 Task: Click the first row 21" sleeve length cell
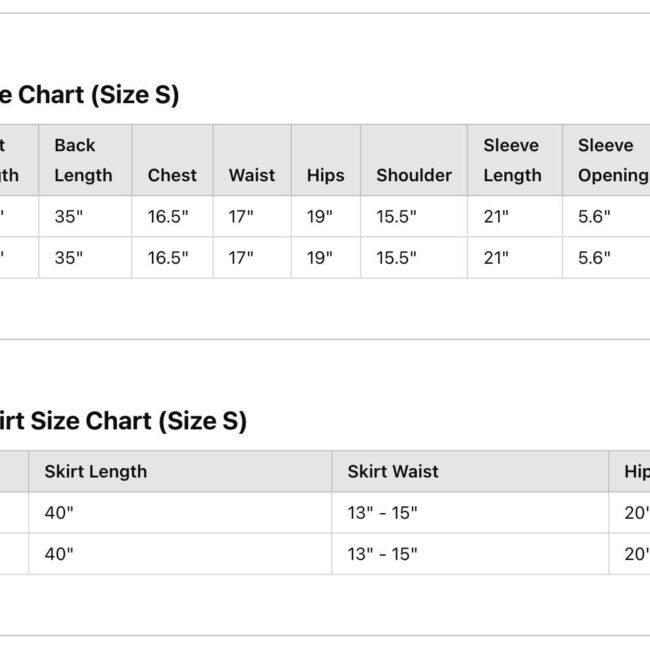515,216
